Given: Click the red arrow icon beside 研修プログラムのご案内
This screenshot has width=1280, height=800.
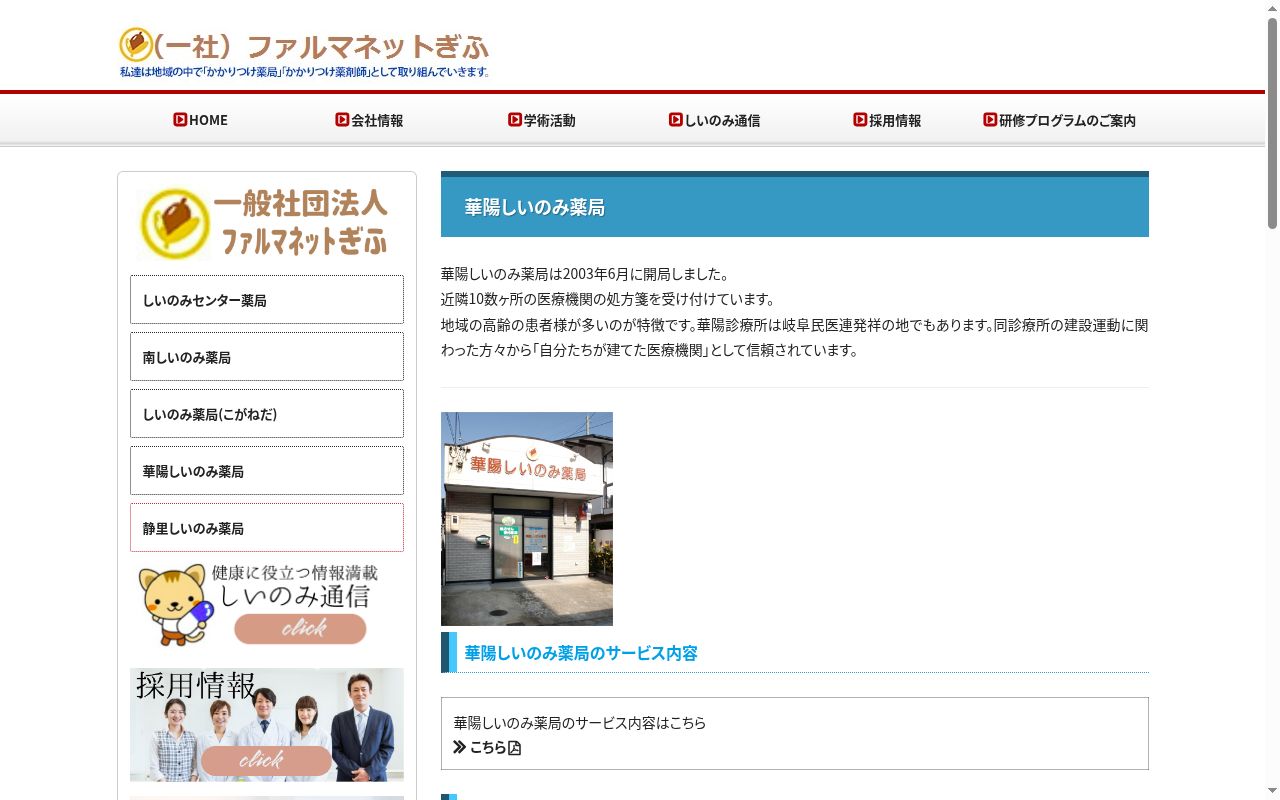Looking at the screenshot, I should tap(990, 119).
